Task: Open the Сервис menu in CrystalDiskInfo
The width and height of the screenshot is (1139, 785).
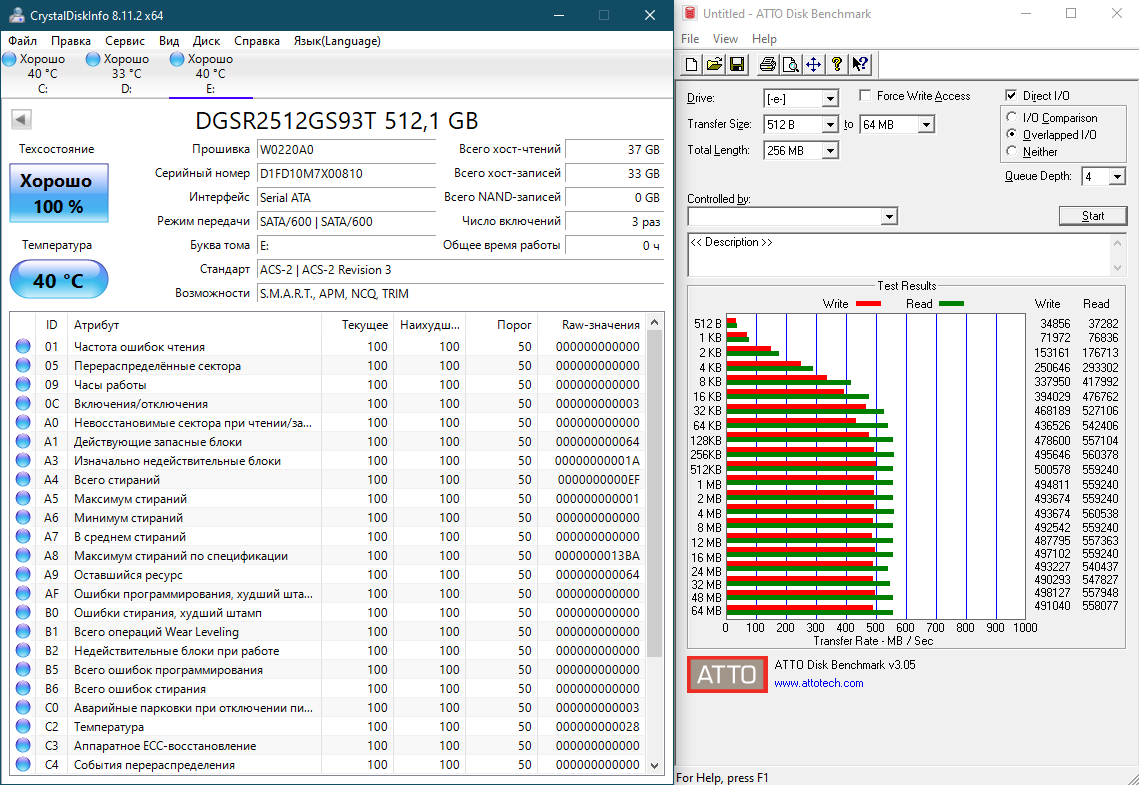Action: click(125, 41)
